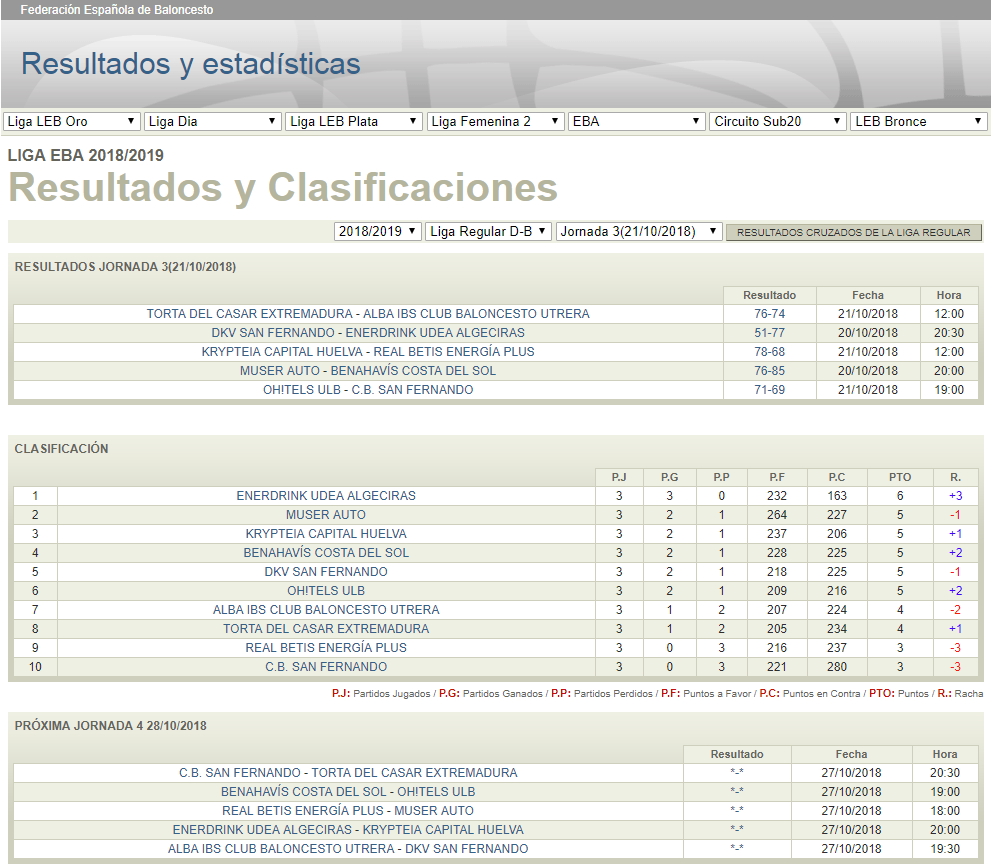Viewport: 993px width, 867px height.
Task: Open the EBA league dropdown
Action: [636, 121]
